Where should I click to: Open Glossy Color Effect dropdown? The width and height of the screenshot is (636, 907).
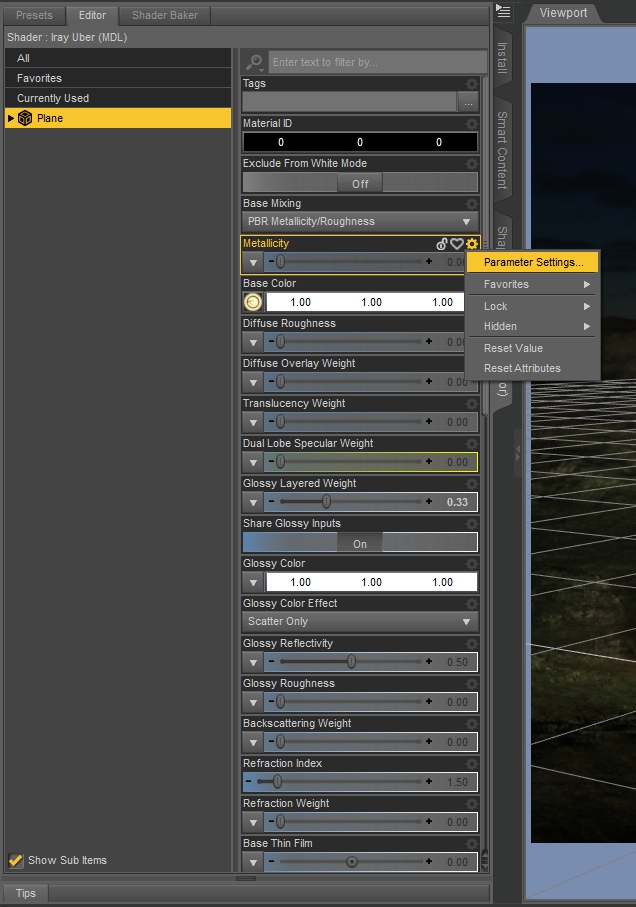point(360,621)
